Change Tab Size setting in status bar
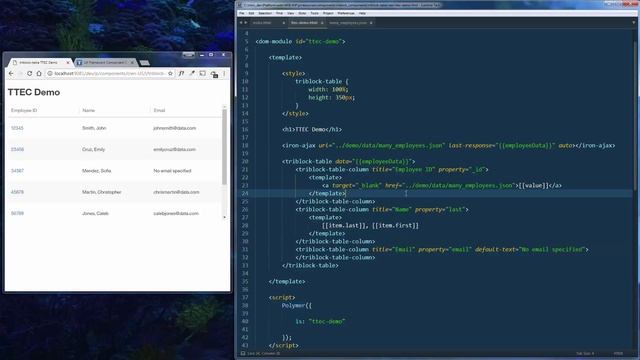The height and width of the screenshot is (360, 640). point(585,353)
